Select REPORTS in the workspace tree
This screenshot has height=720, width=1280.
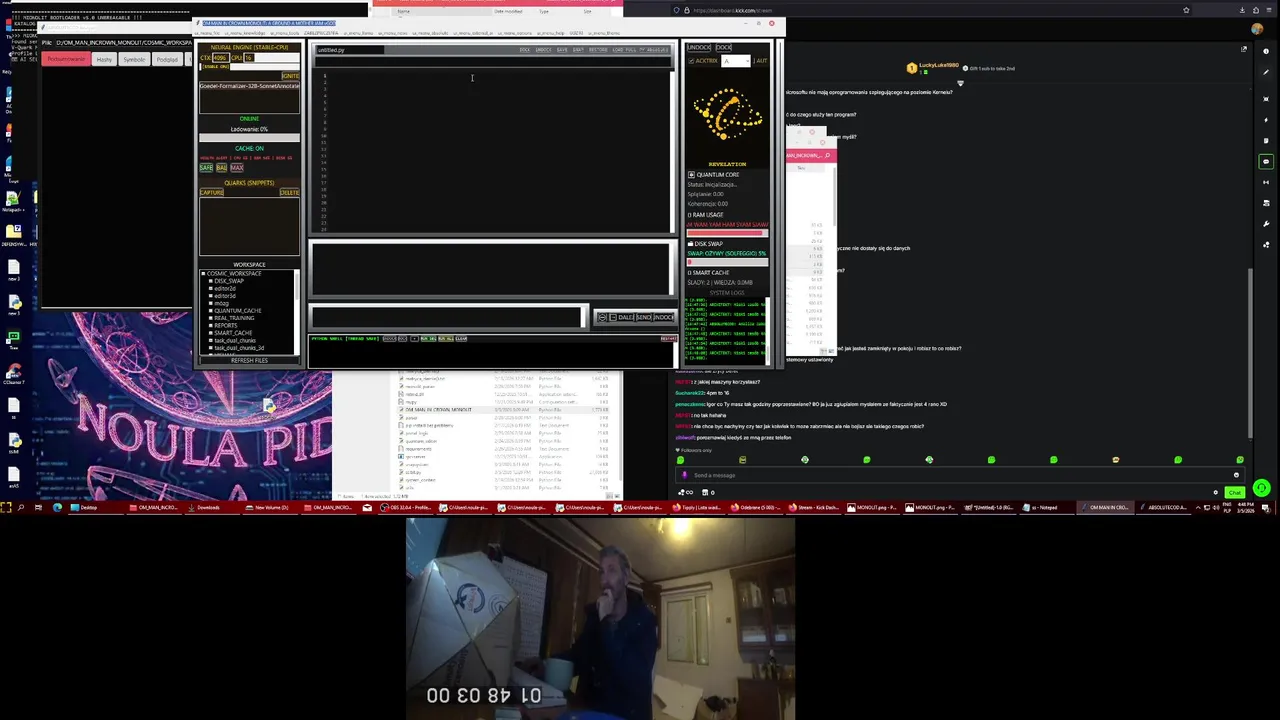[226, 326]
